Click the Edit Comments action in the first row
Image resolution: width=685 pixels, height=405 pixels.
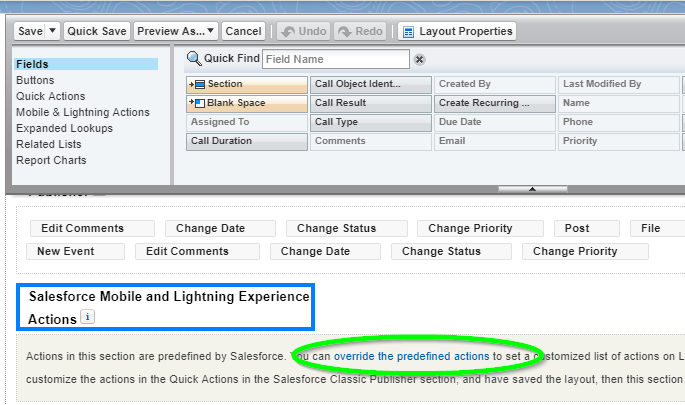(x=92, y=228)
